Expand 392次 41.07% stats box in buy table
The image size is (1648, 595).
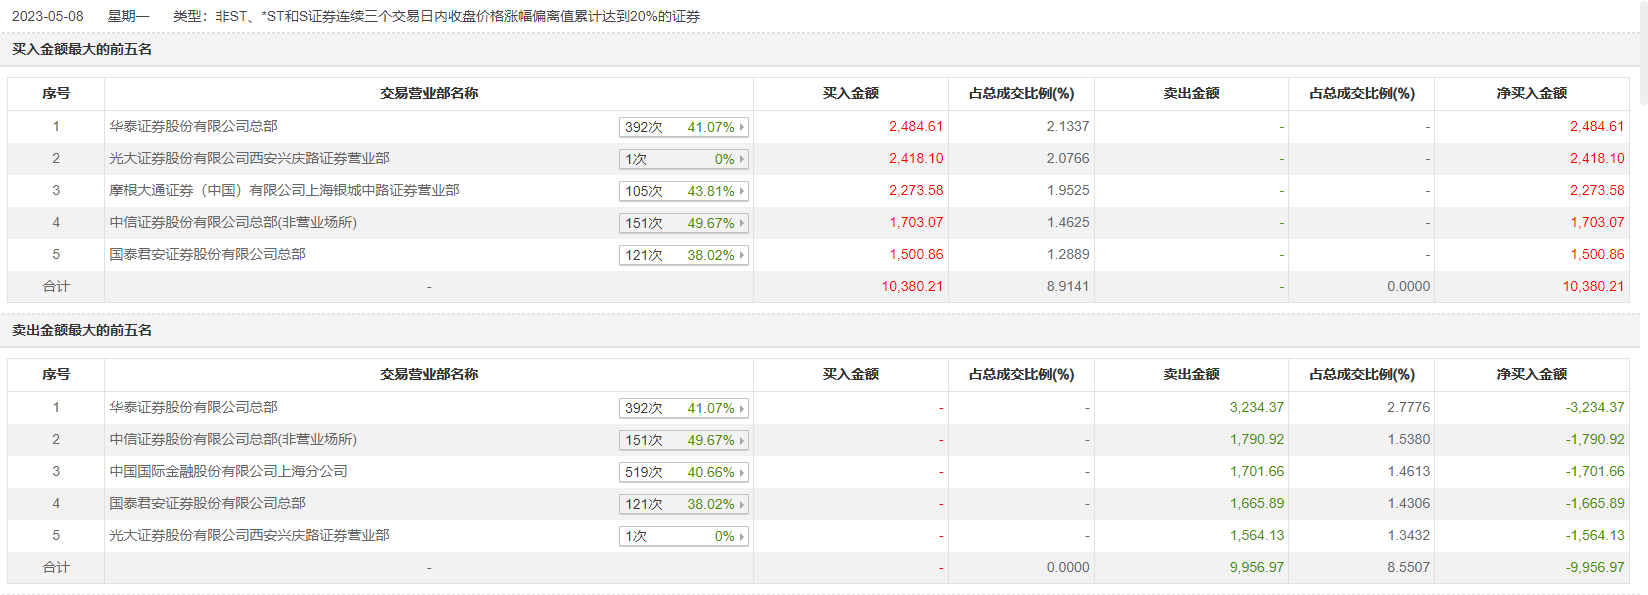point(684,127)
